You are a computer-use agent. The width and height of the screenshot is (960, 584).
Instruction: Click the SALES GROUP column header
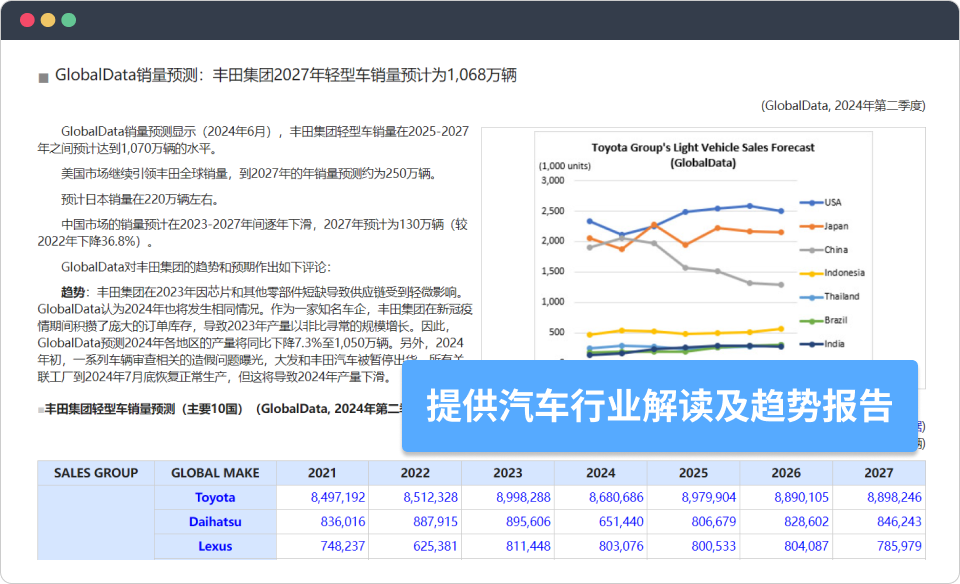pos(96,473)
